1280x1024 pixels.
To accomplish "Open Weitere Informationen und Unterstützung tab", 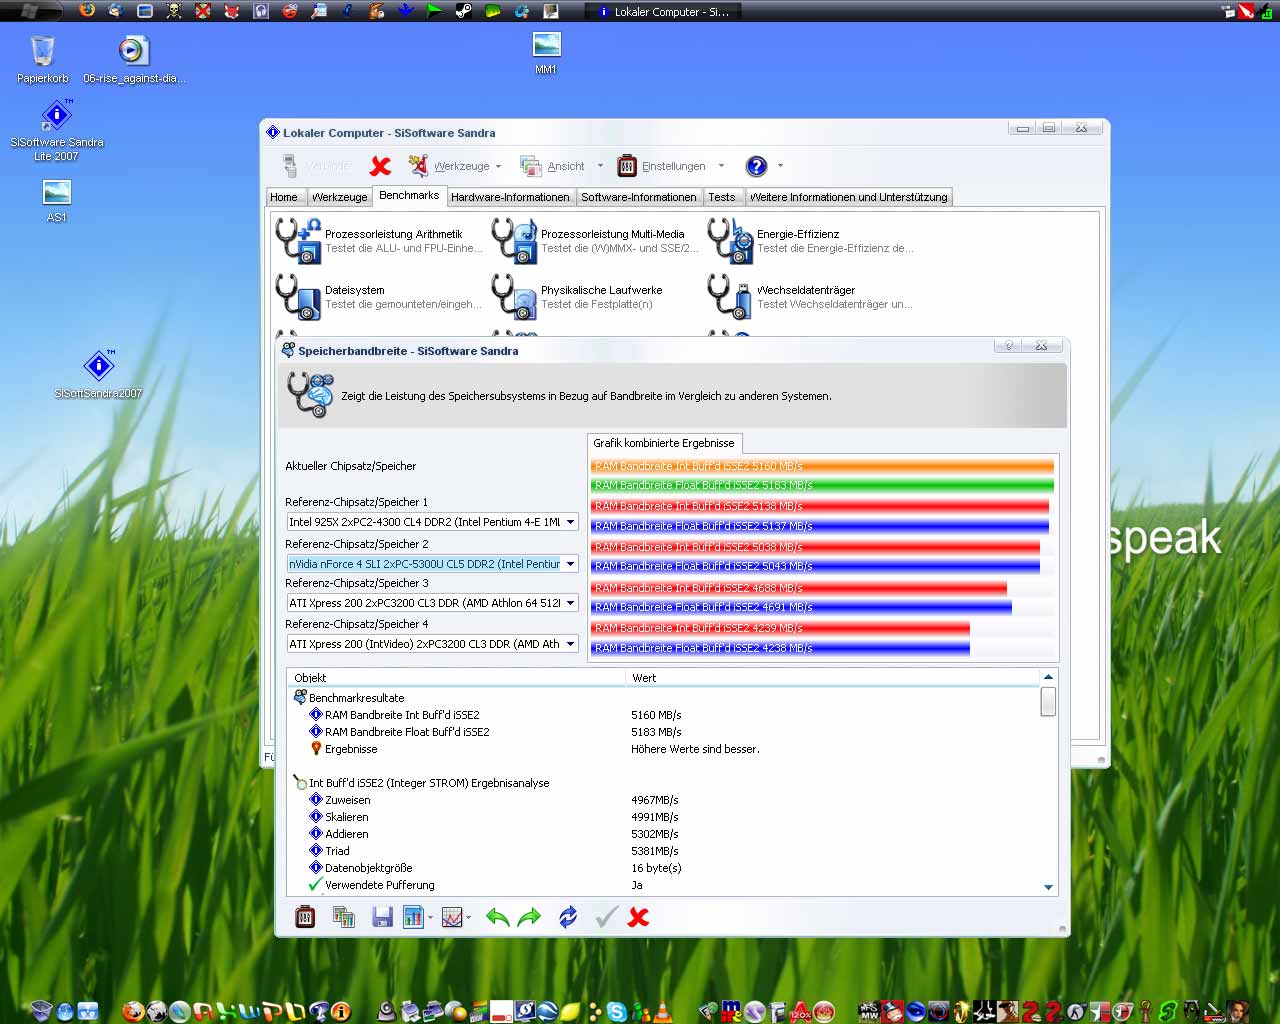I will tap(848, 197).
